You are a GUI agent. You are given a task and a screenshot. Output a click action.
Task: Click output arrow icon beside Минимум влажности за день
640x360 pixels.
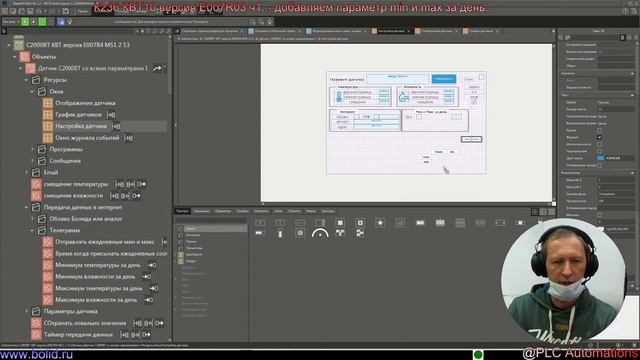pyautogui.click(x=147, y=277)
